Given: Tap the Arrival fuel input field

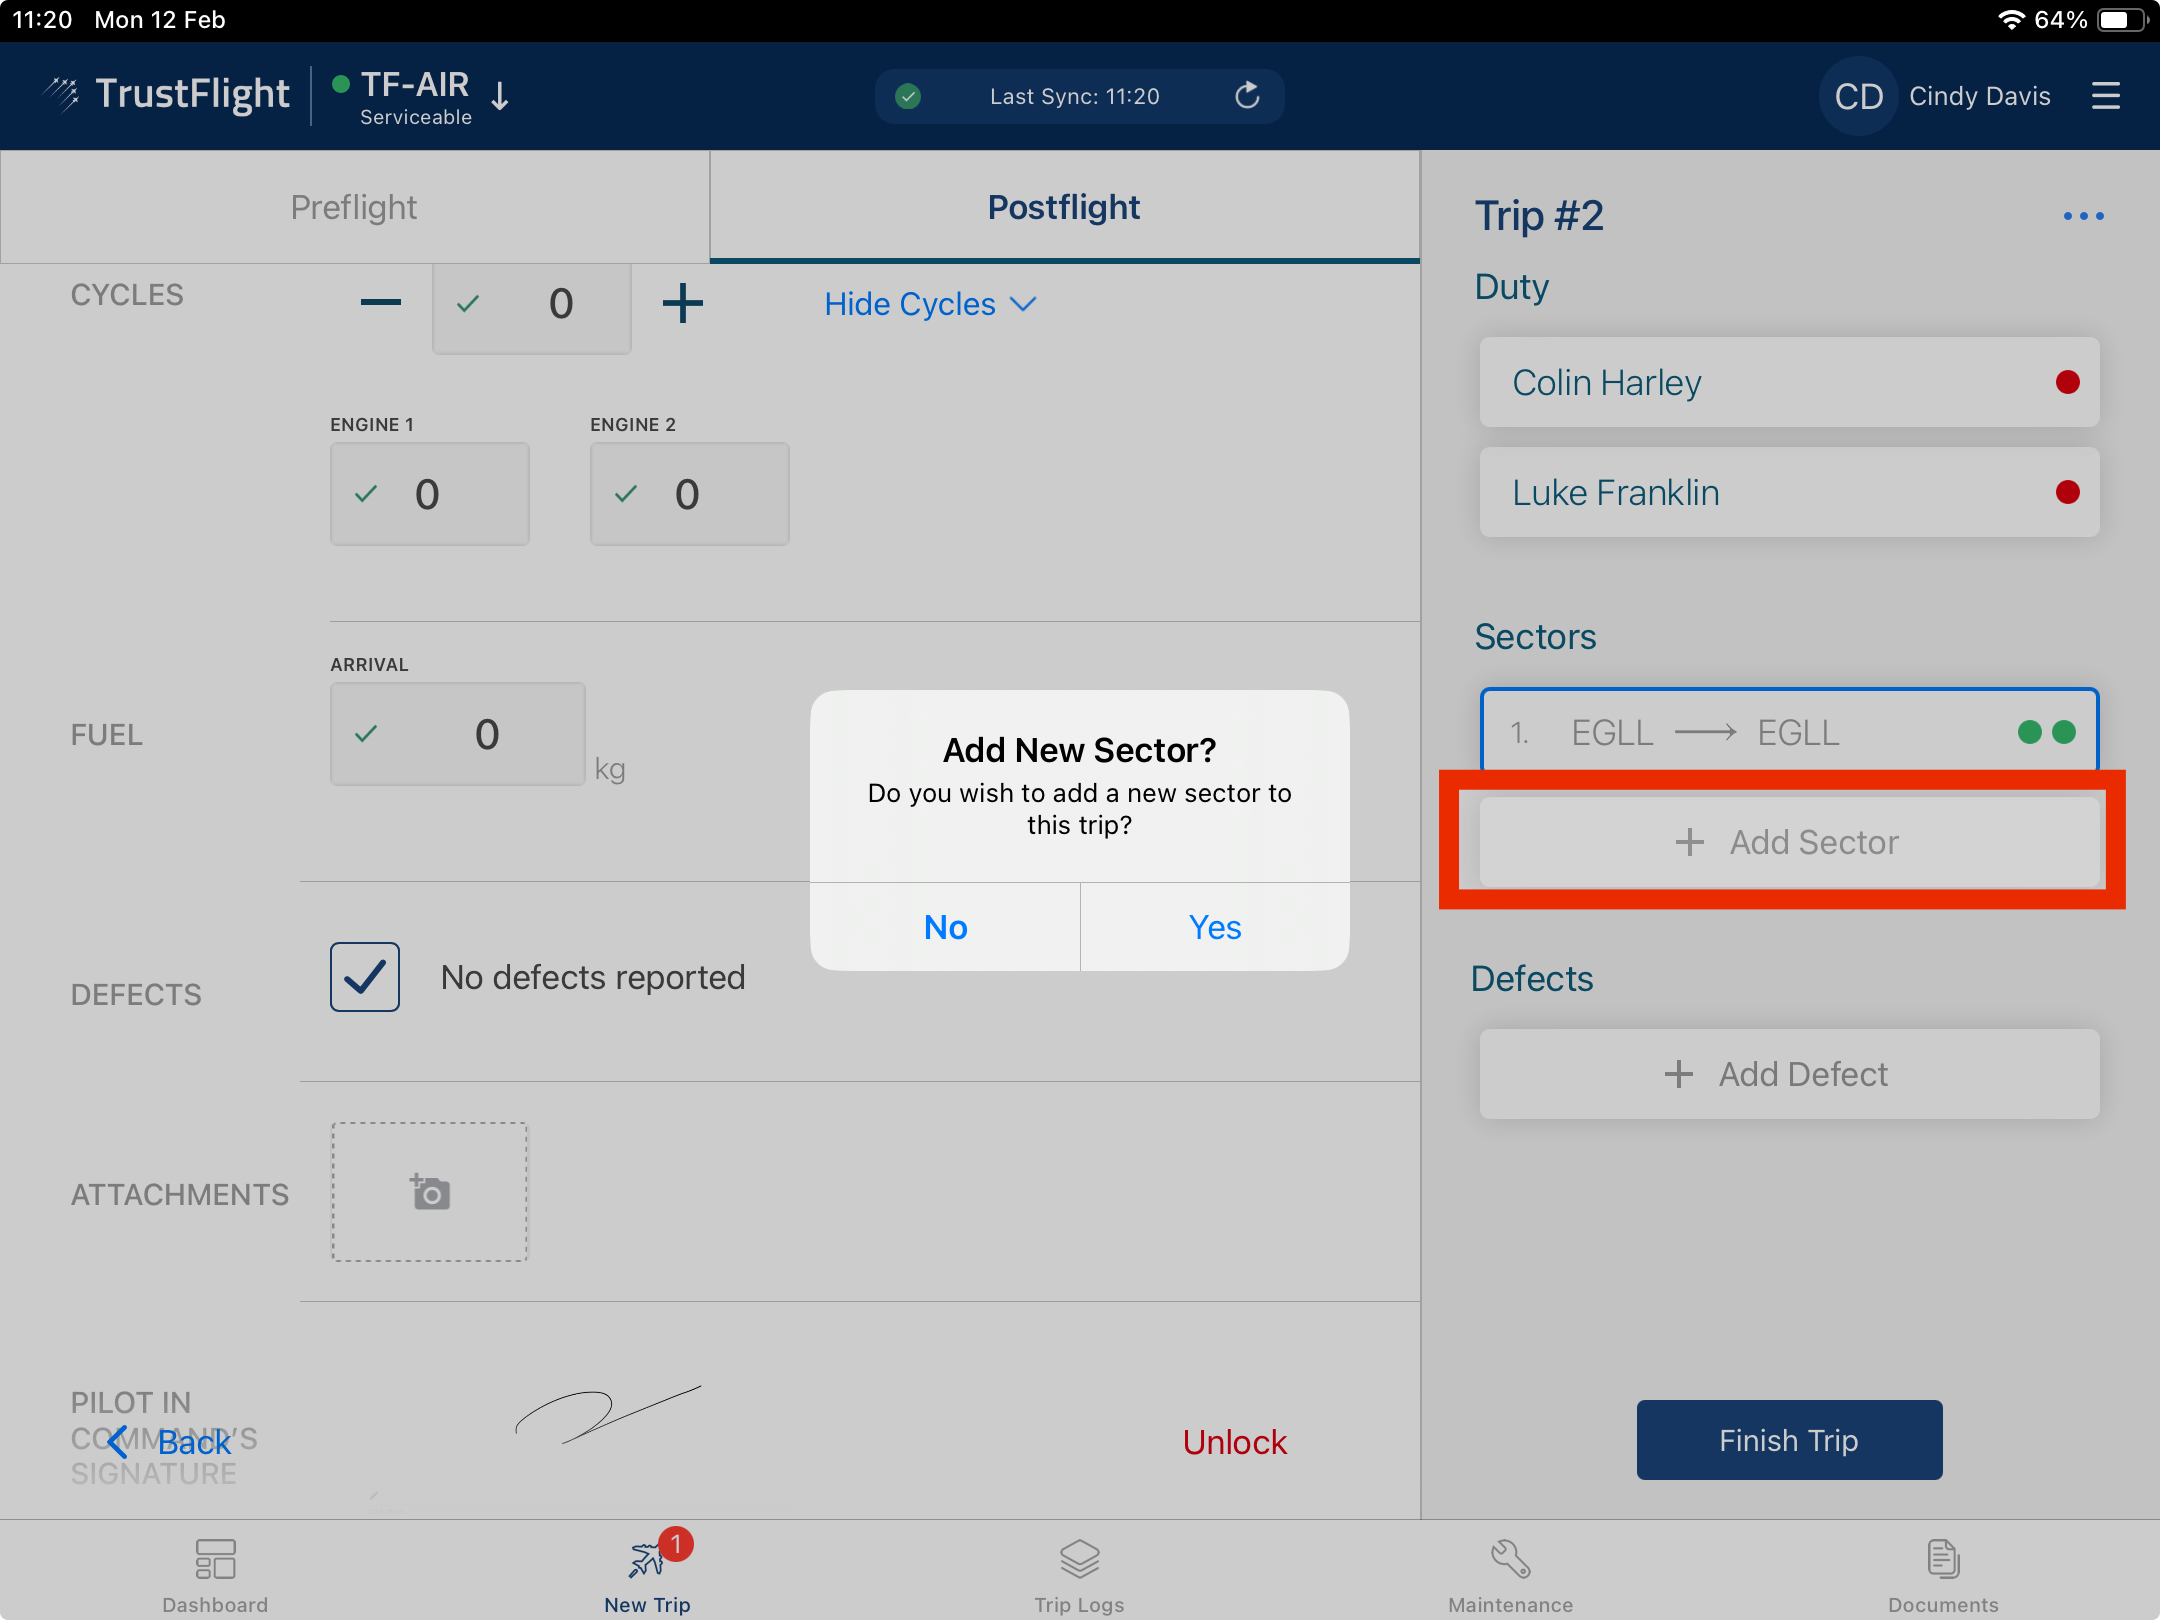Looking at the screenshot, I should [x=458, y=734].
